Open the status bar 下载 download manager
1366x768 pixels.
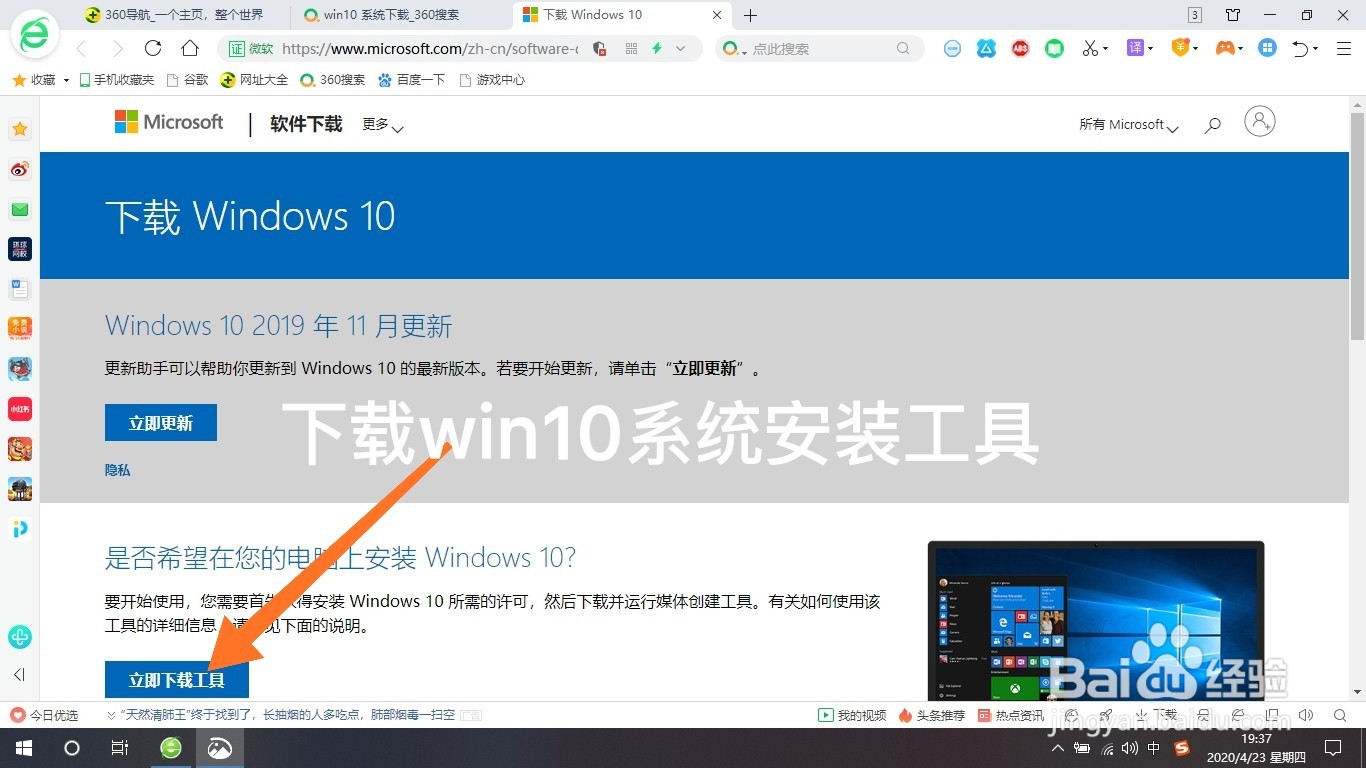coord(1156,715)
